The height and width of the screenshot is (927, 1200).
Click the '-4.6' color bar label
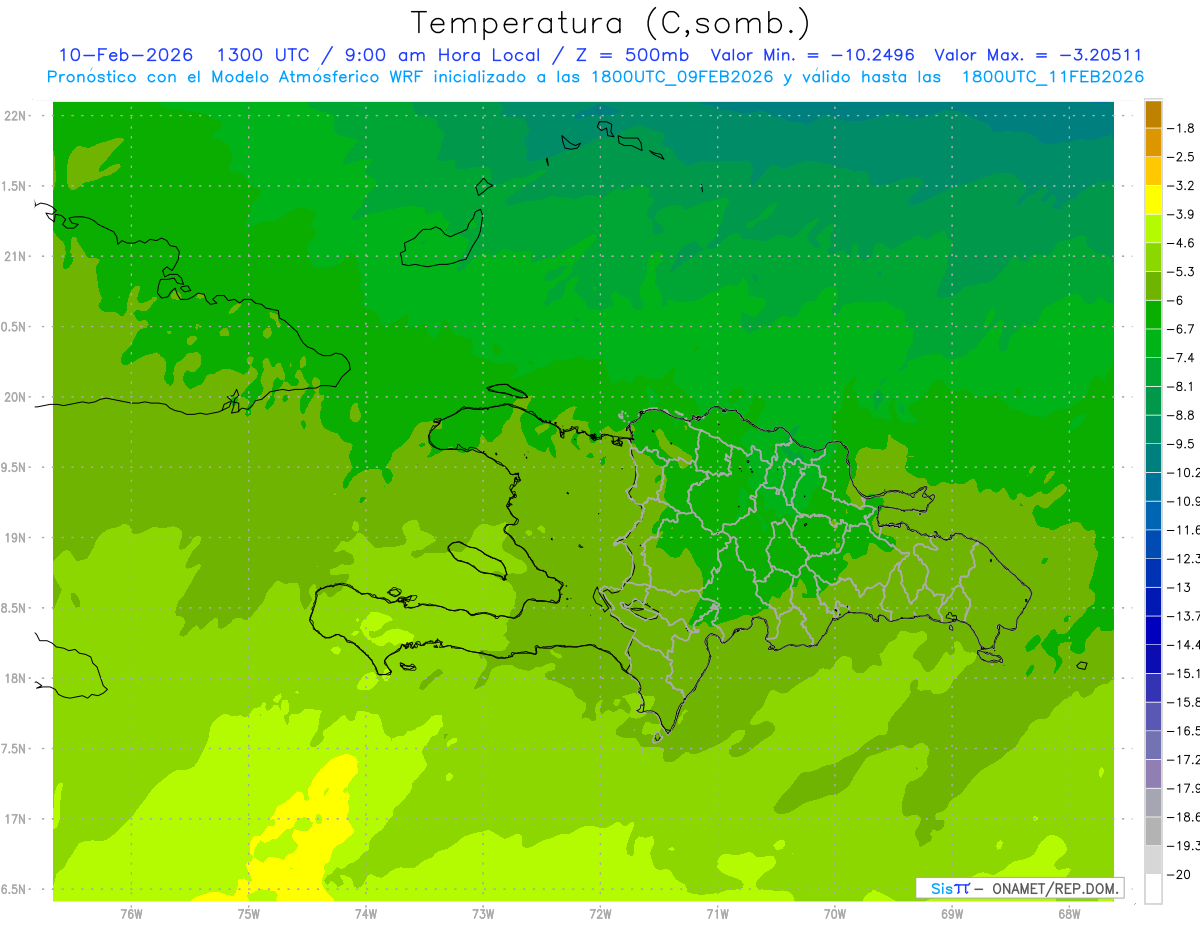[x=1182, y=243]
